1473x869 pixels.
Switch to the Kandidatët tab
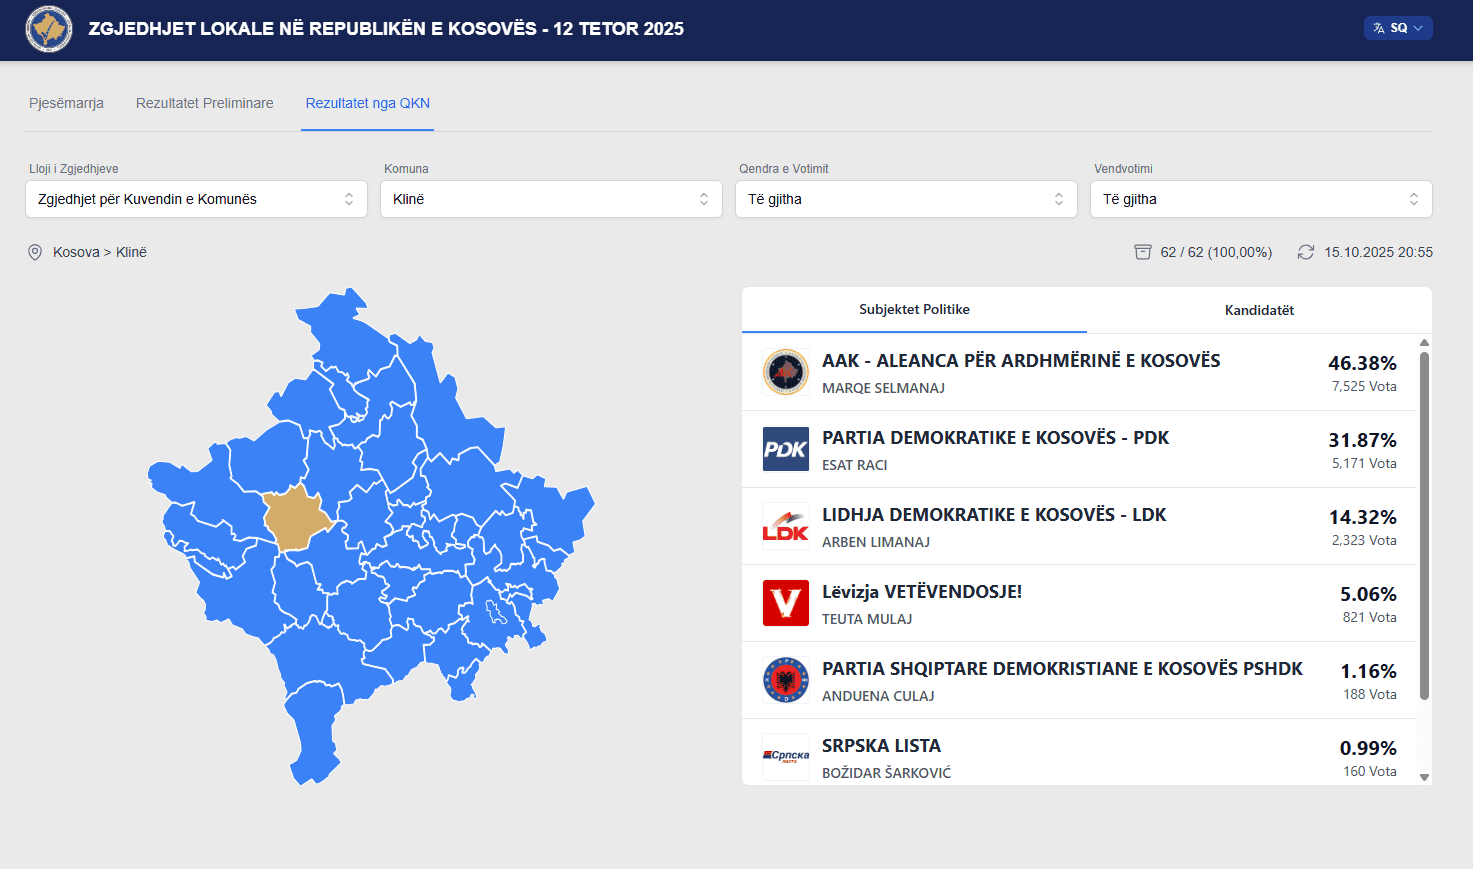(1259, 310)
